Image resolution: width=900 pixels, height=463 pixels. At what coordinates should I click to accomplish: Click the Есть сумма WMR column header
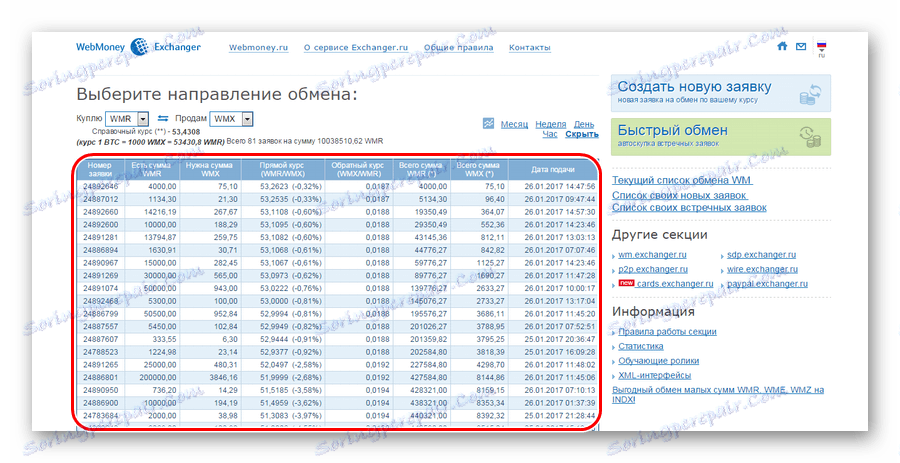click(x=151, y=169)
